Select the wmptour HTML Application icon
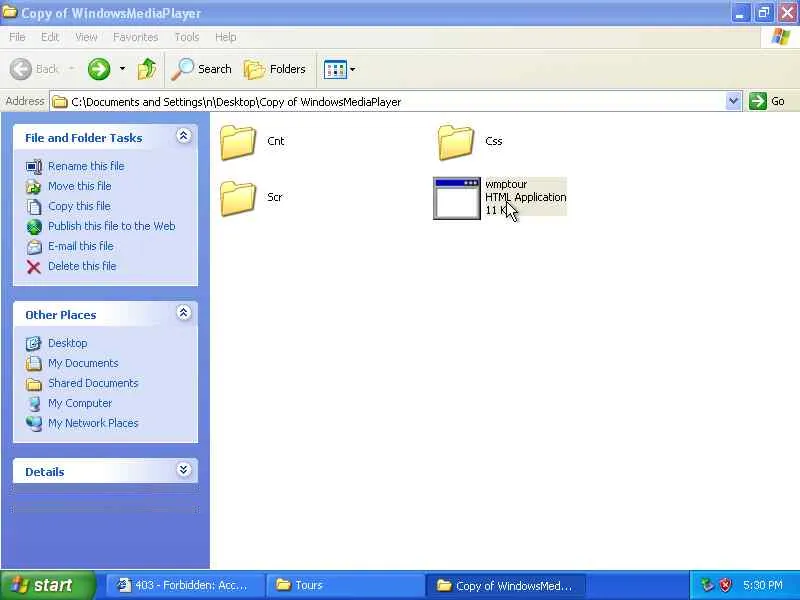 (457, 198)
